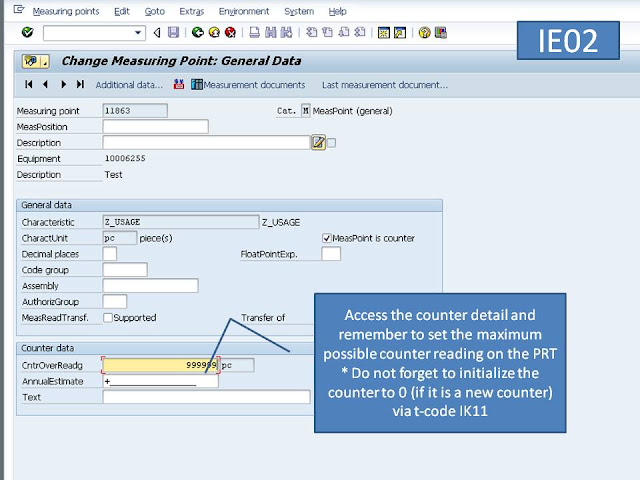Screen dimensions: 640x480
Task: Click the equipment description Test
Action: [113, 175]
